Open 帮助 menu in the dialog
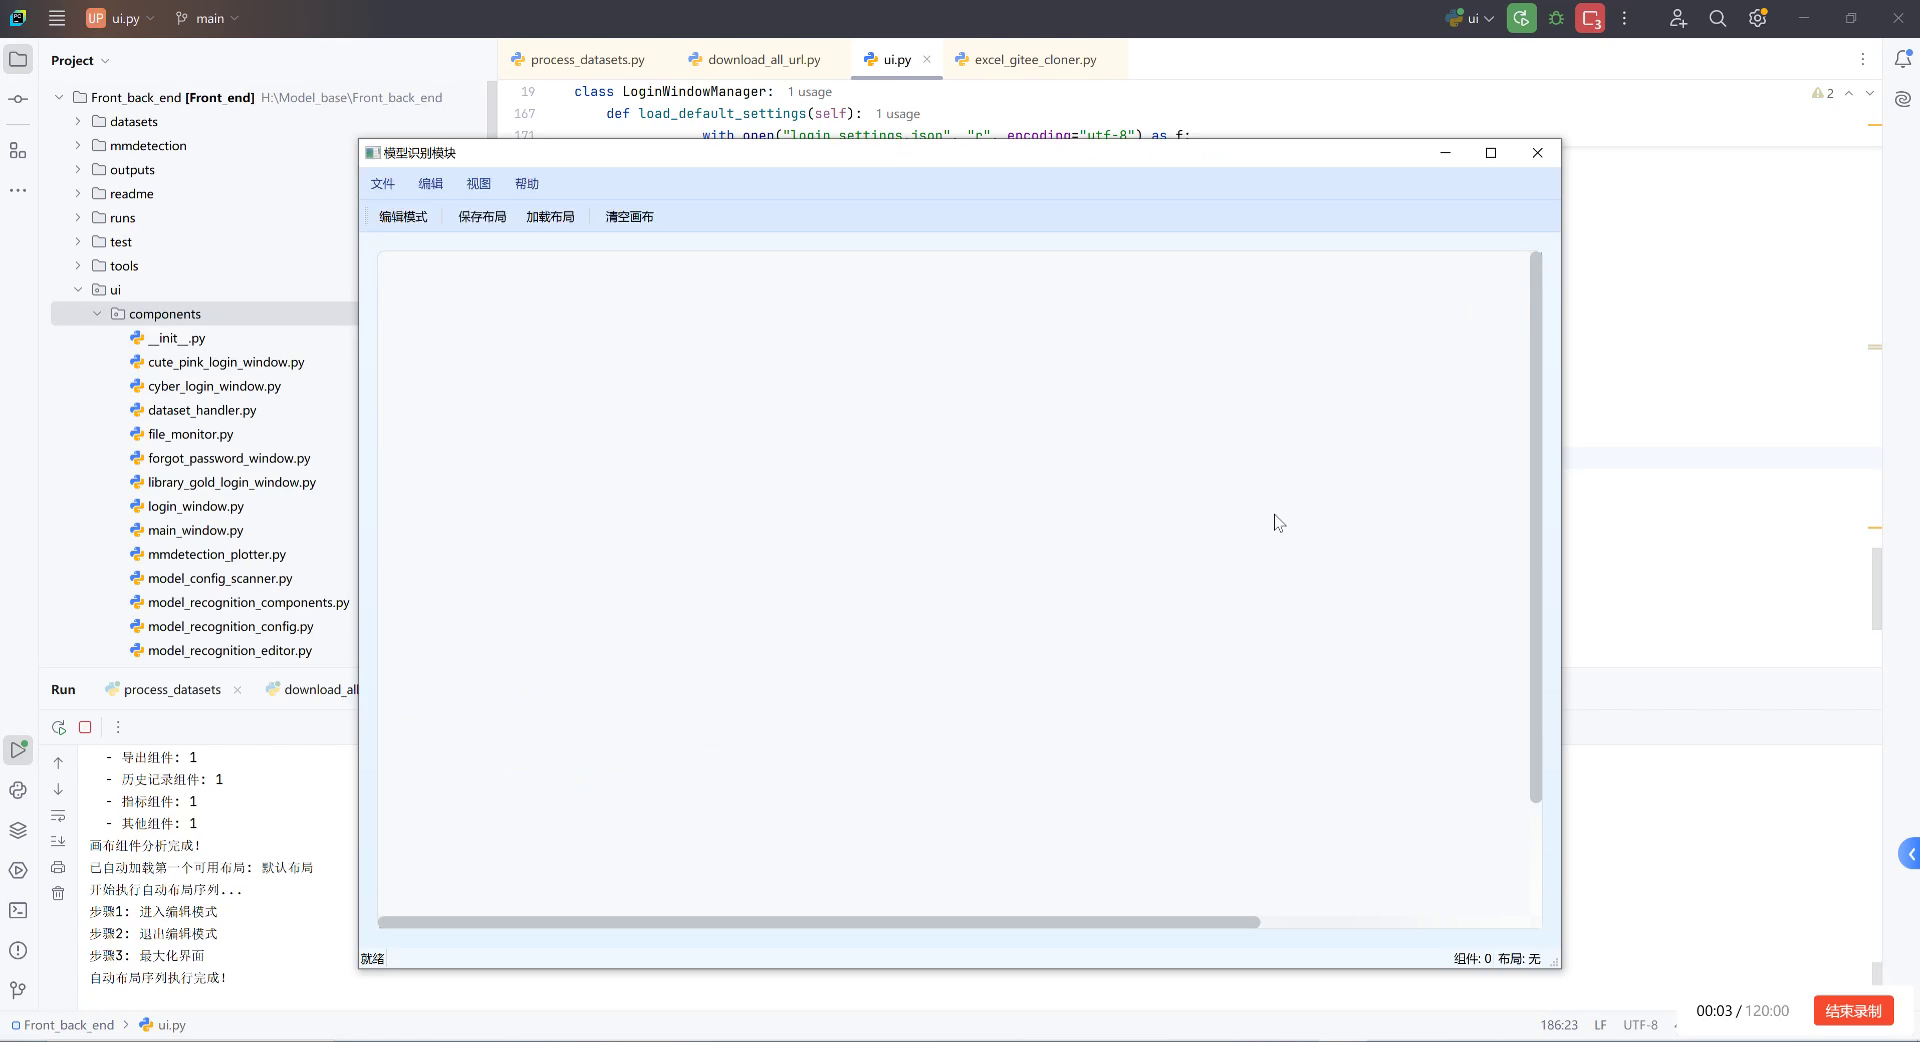Screen dimensions: 1920x1042 point(527,184)
